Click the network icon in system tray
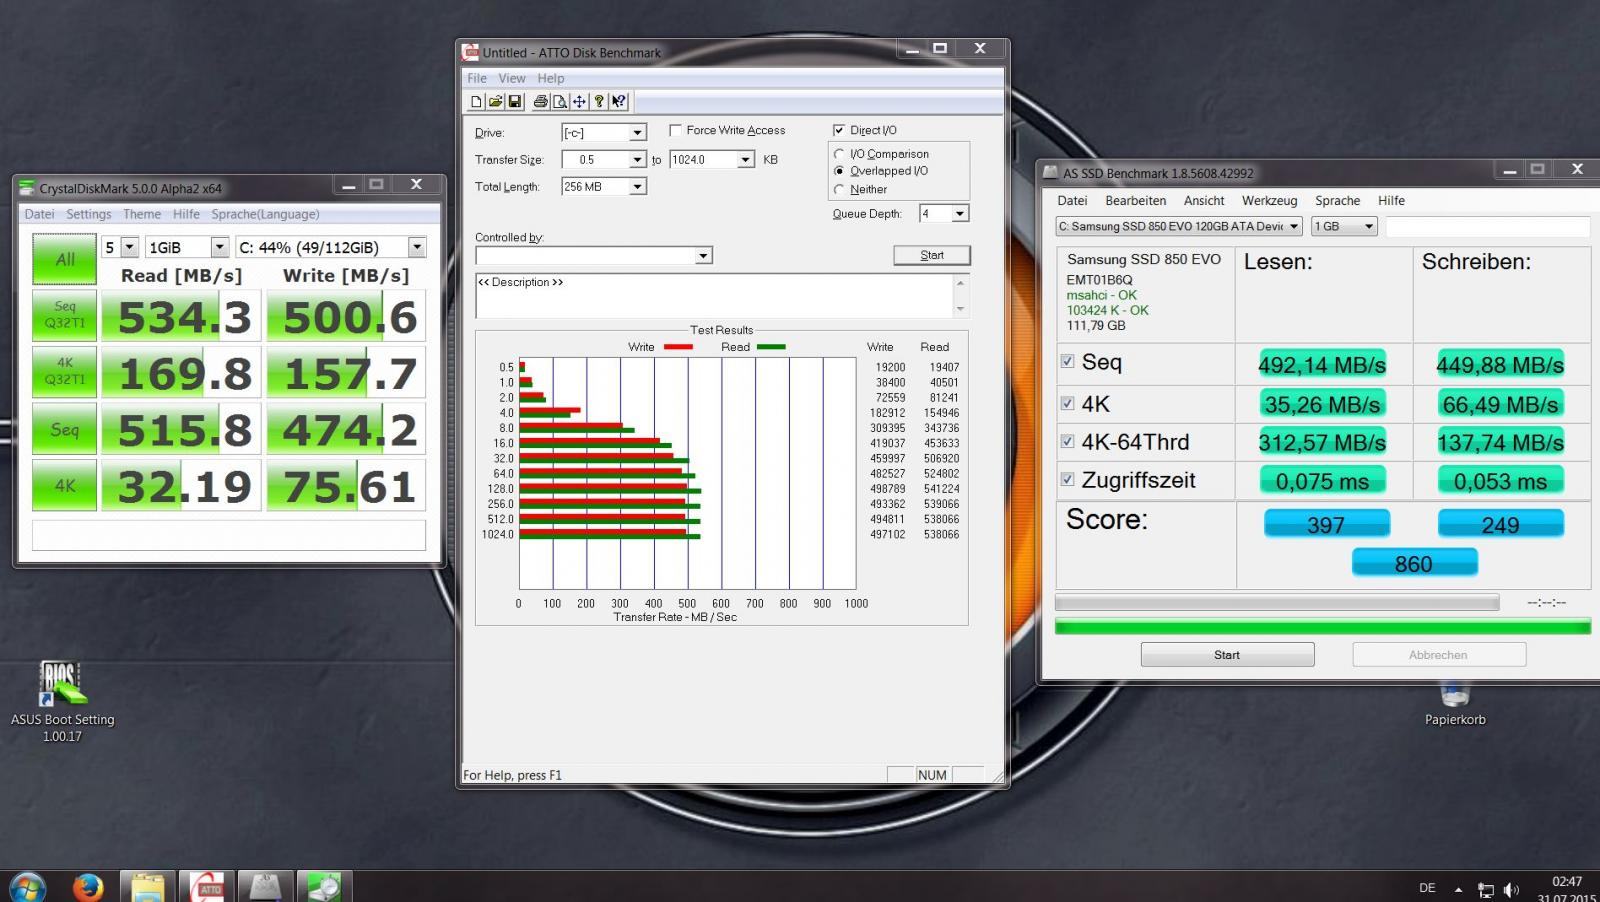 (1485, 889)
